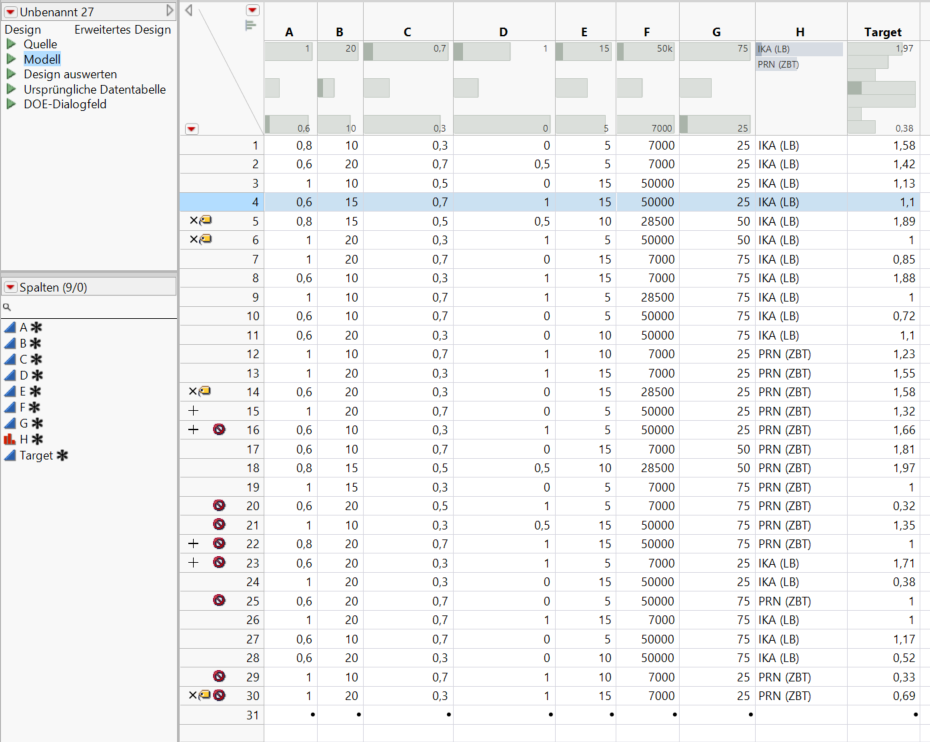Click the IKA (LB) bar in H distribution
Image resolution: width=930 pixels, height=742 pixels.
(799, 49)
